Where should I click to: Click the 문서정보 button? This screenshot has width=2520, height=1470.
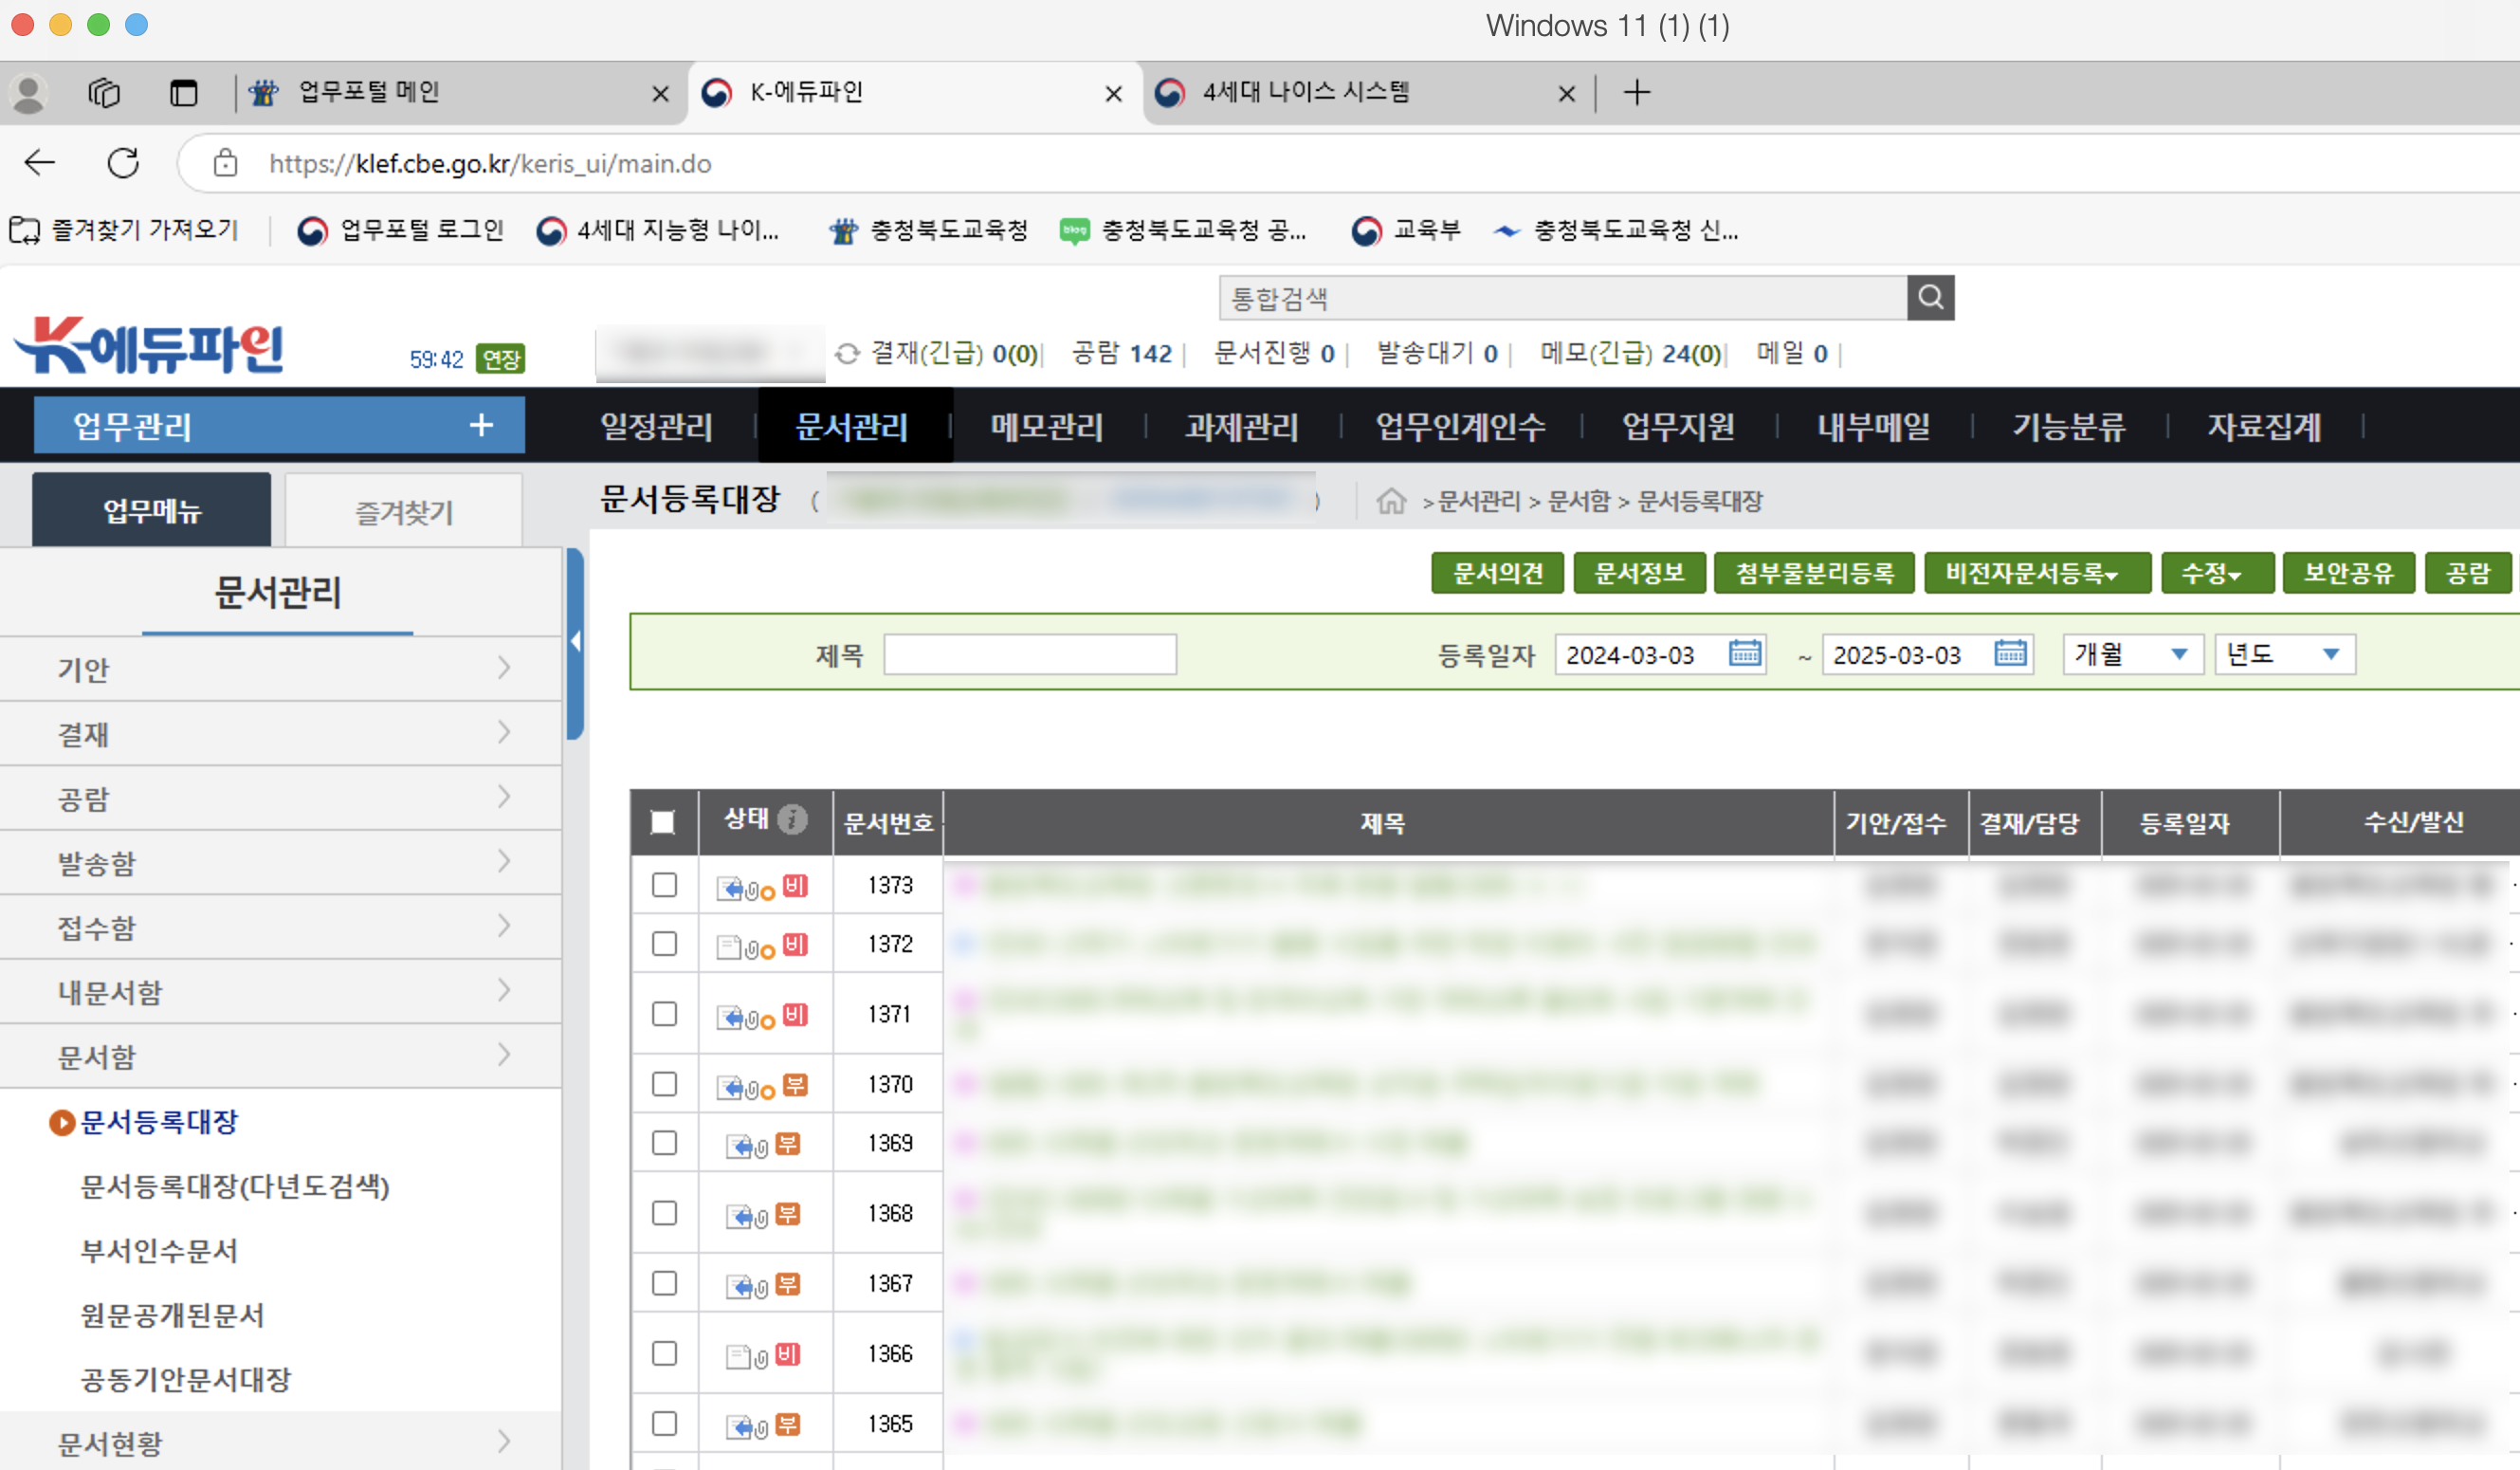pyautogui.click(x=1638, y=573)
